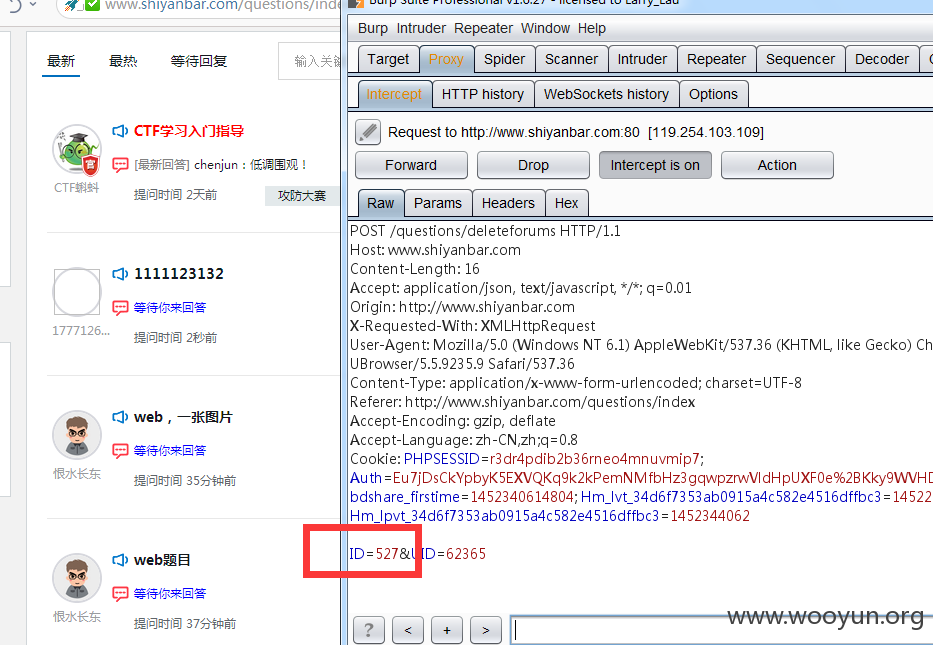Screen dimensions: 933x645
Task: Click the PHPSESSID cookie value text
Action: pos(594,459)
